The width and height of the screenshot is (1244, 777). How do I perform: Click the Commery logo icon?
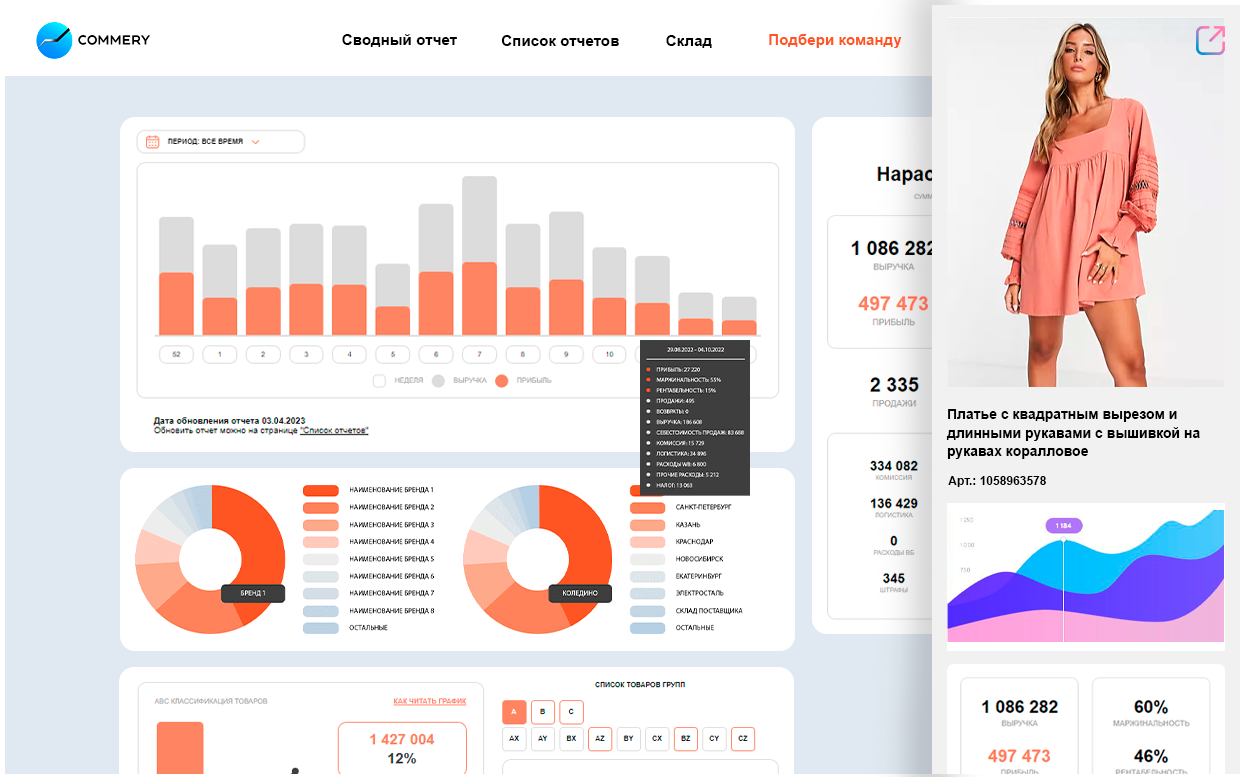54,40
